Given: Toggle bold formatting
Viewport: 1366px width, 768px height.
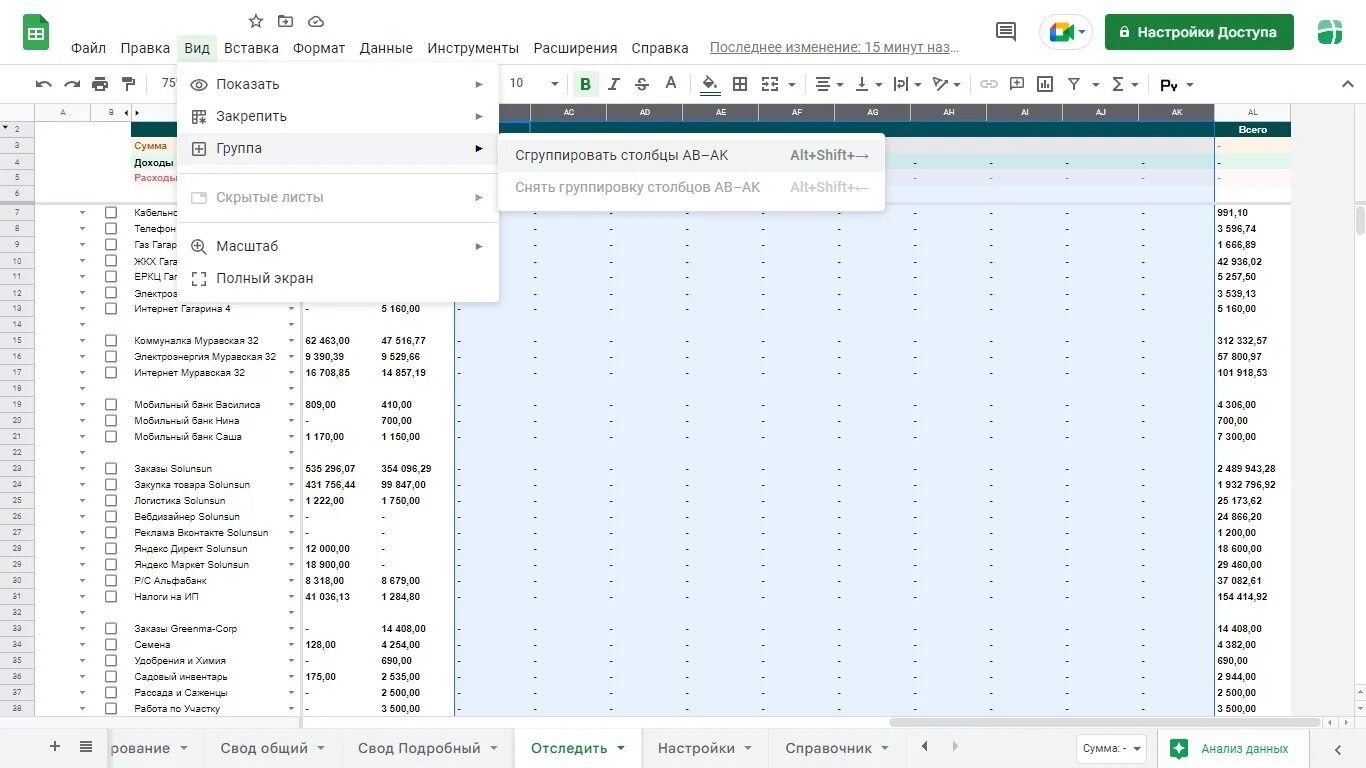Looking at the screenshot, I should (x=585, y=84).
